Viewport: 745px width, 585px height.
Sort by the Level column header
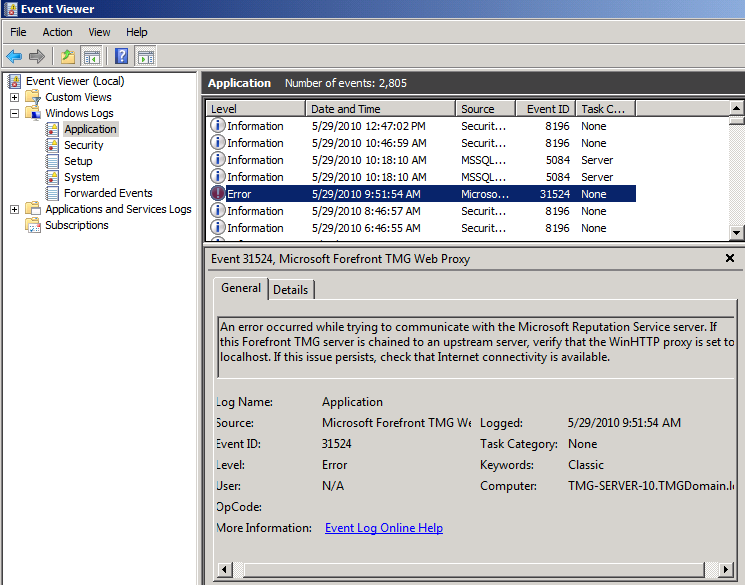point(256,109)
